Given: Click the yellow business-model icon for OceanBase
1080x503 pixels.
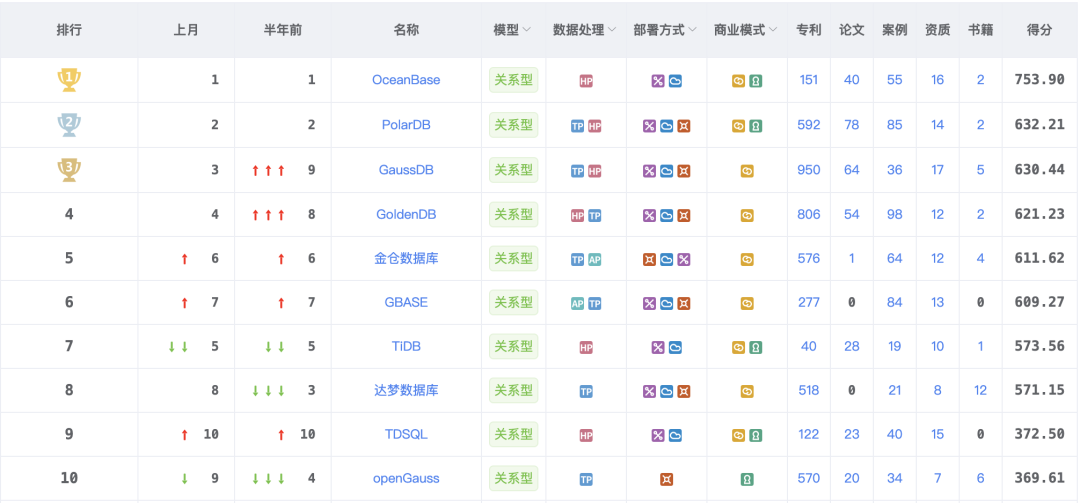Looking at the screenshot, I should coord(738,81).
